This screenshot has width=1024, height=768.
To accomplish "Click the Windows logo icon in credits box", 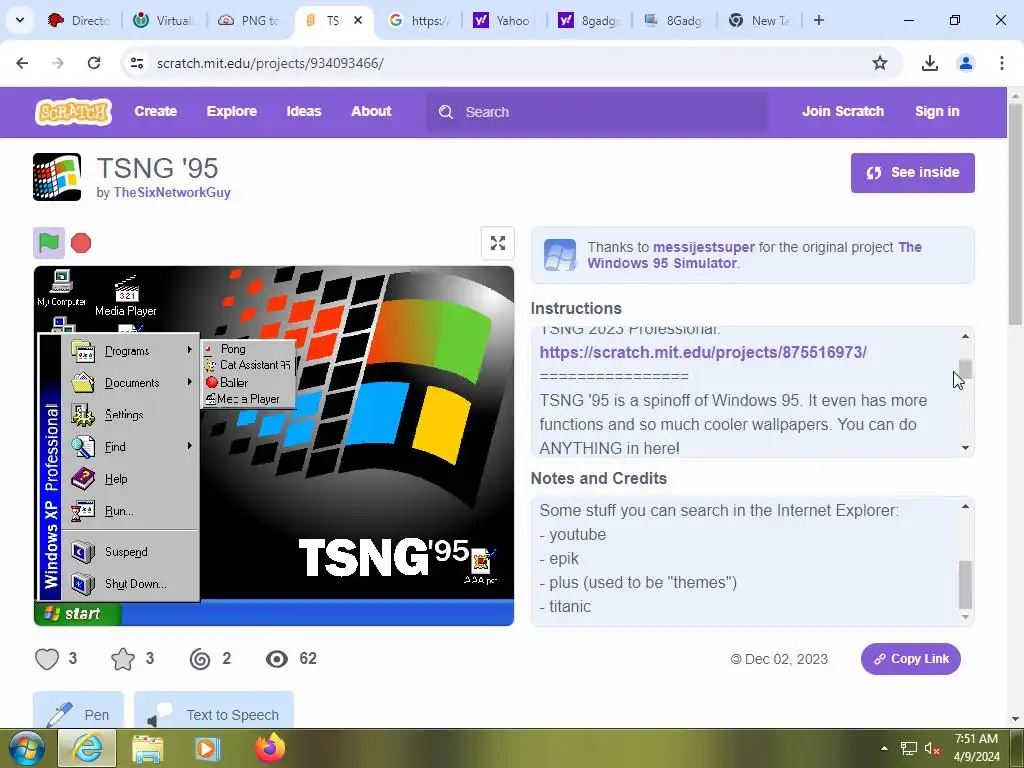I will (560, 255).
